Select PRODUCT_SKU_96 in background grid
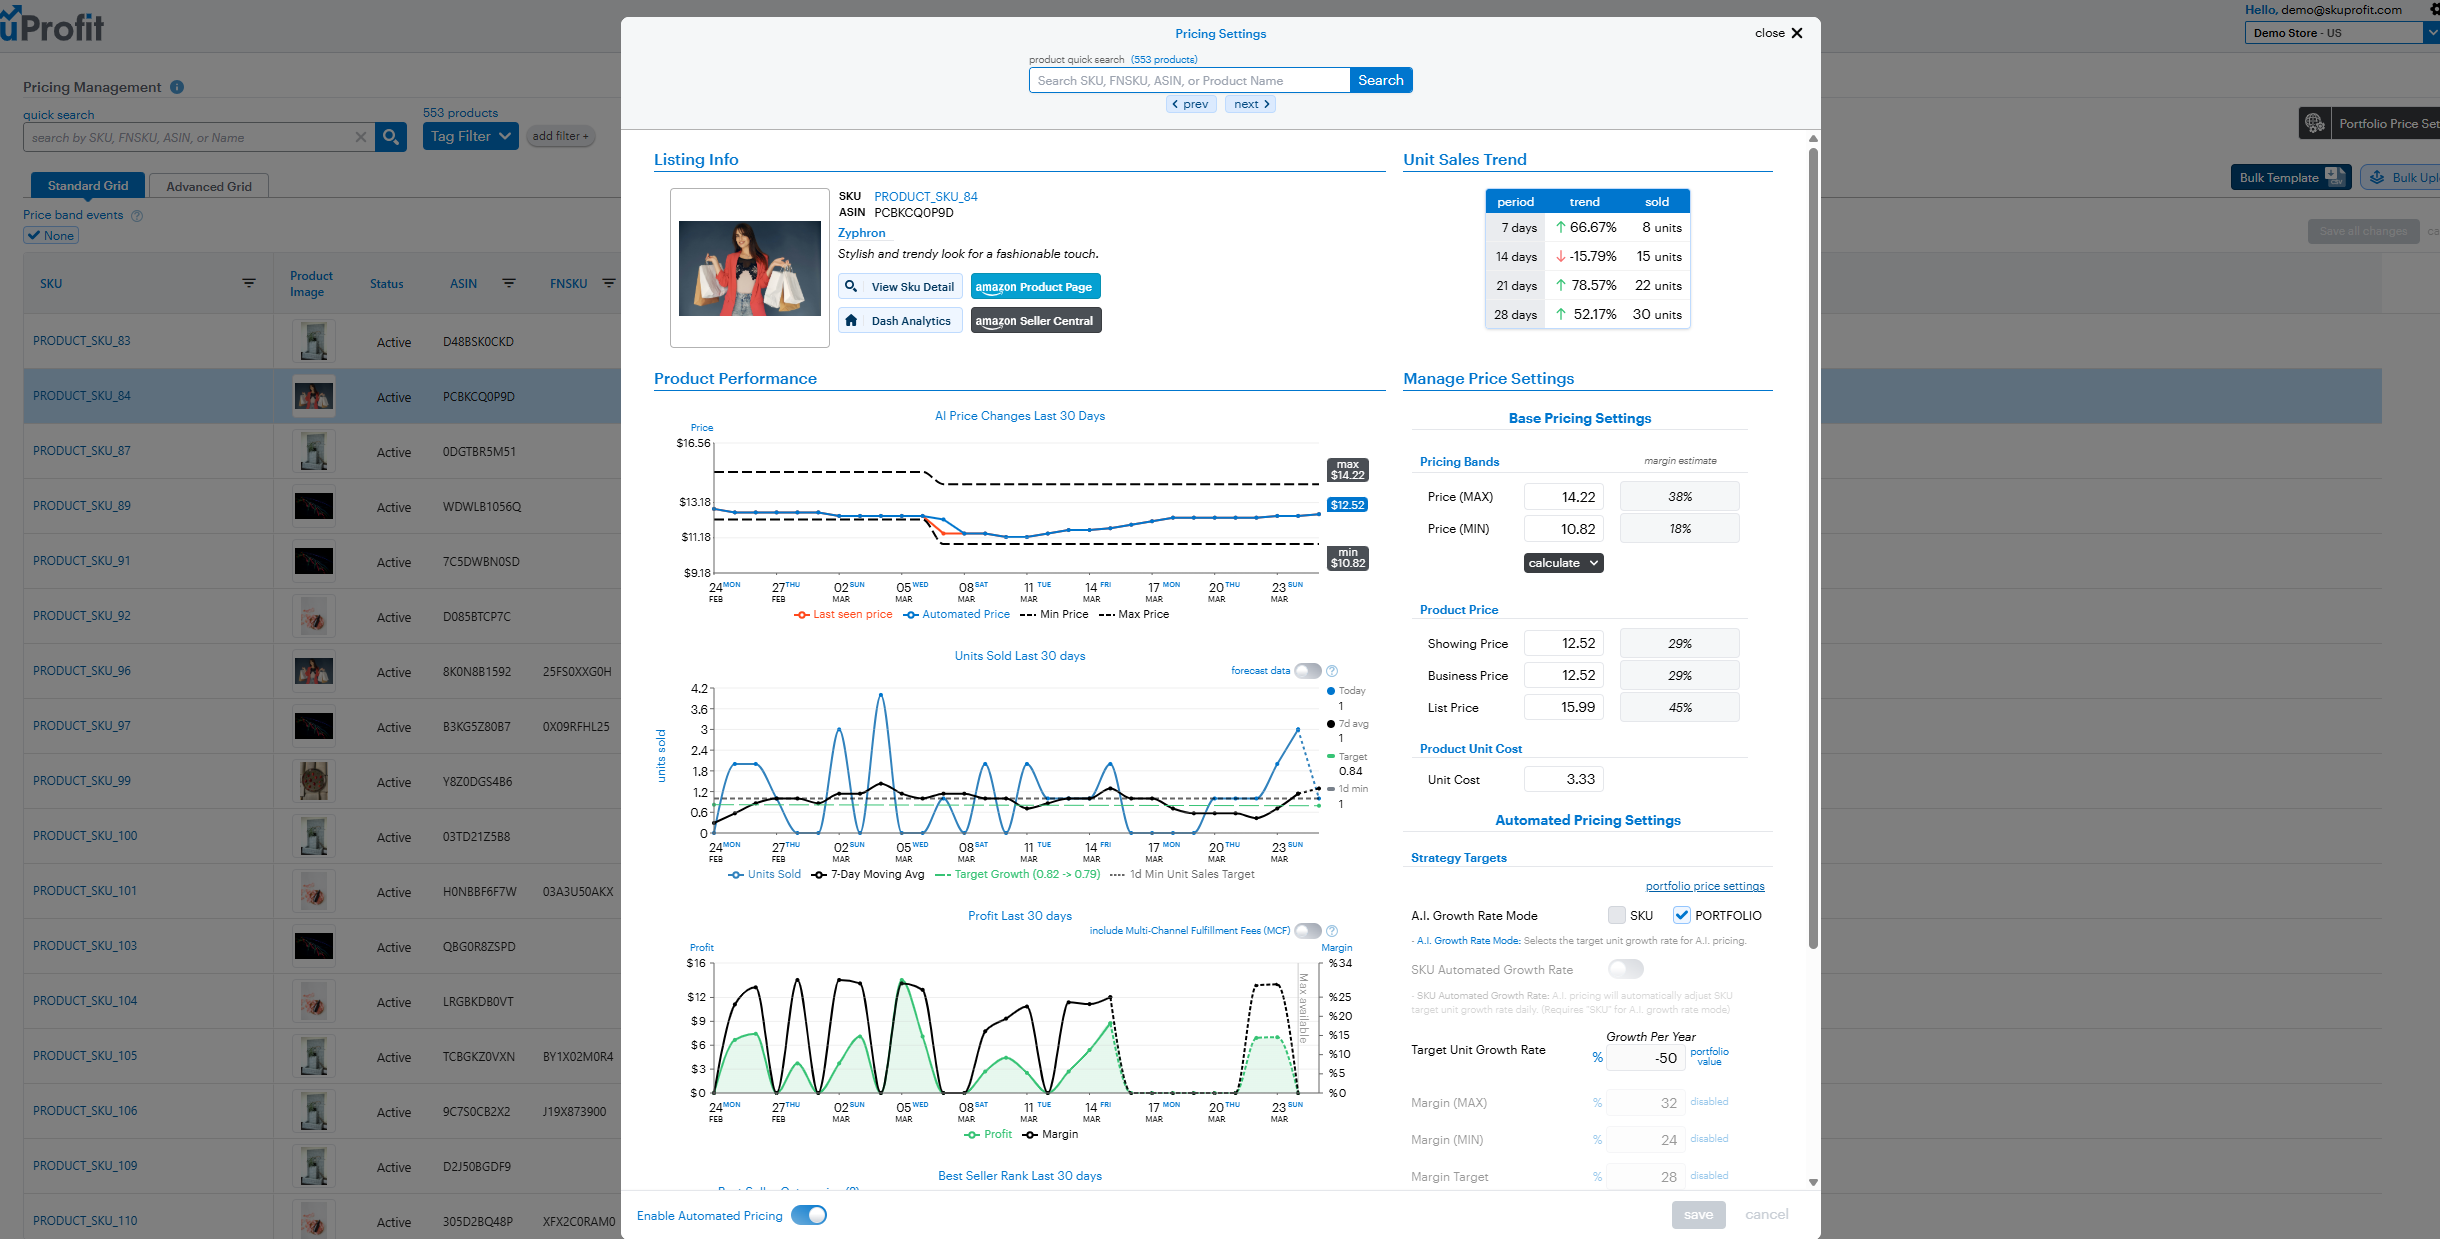The image size is (2440, 1239). [82, 671]
